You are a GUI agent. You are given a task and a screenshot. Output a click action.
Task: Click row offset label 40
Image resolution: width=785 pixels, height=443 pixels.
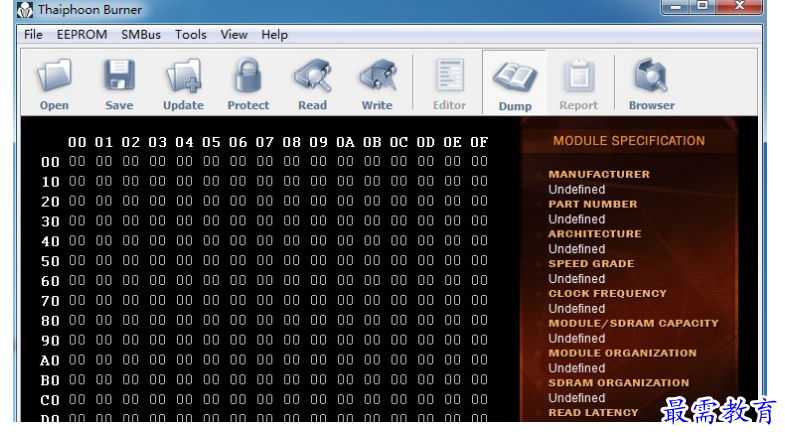pyautogui.click(x=50, y=241)
